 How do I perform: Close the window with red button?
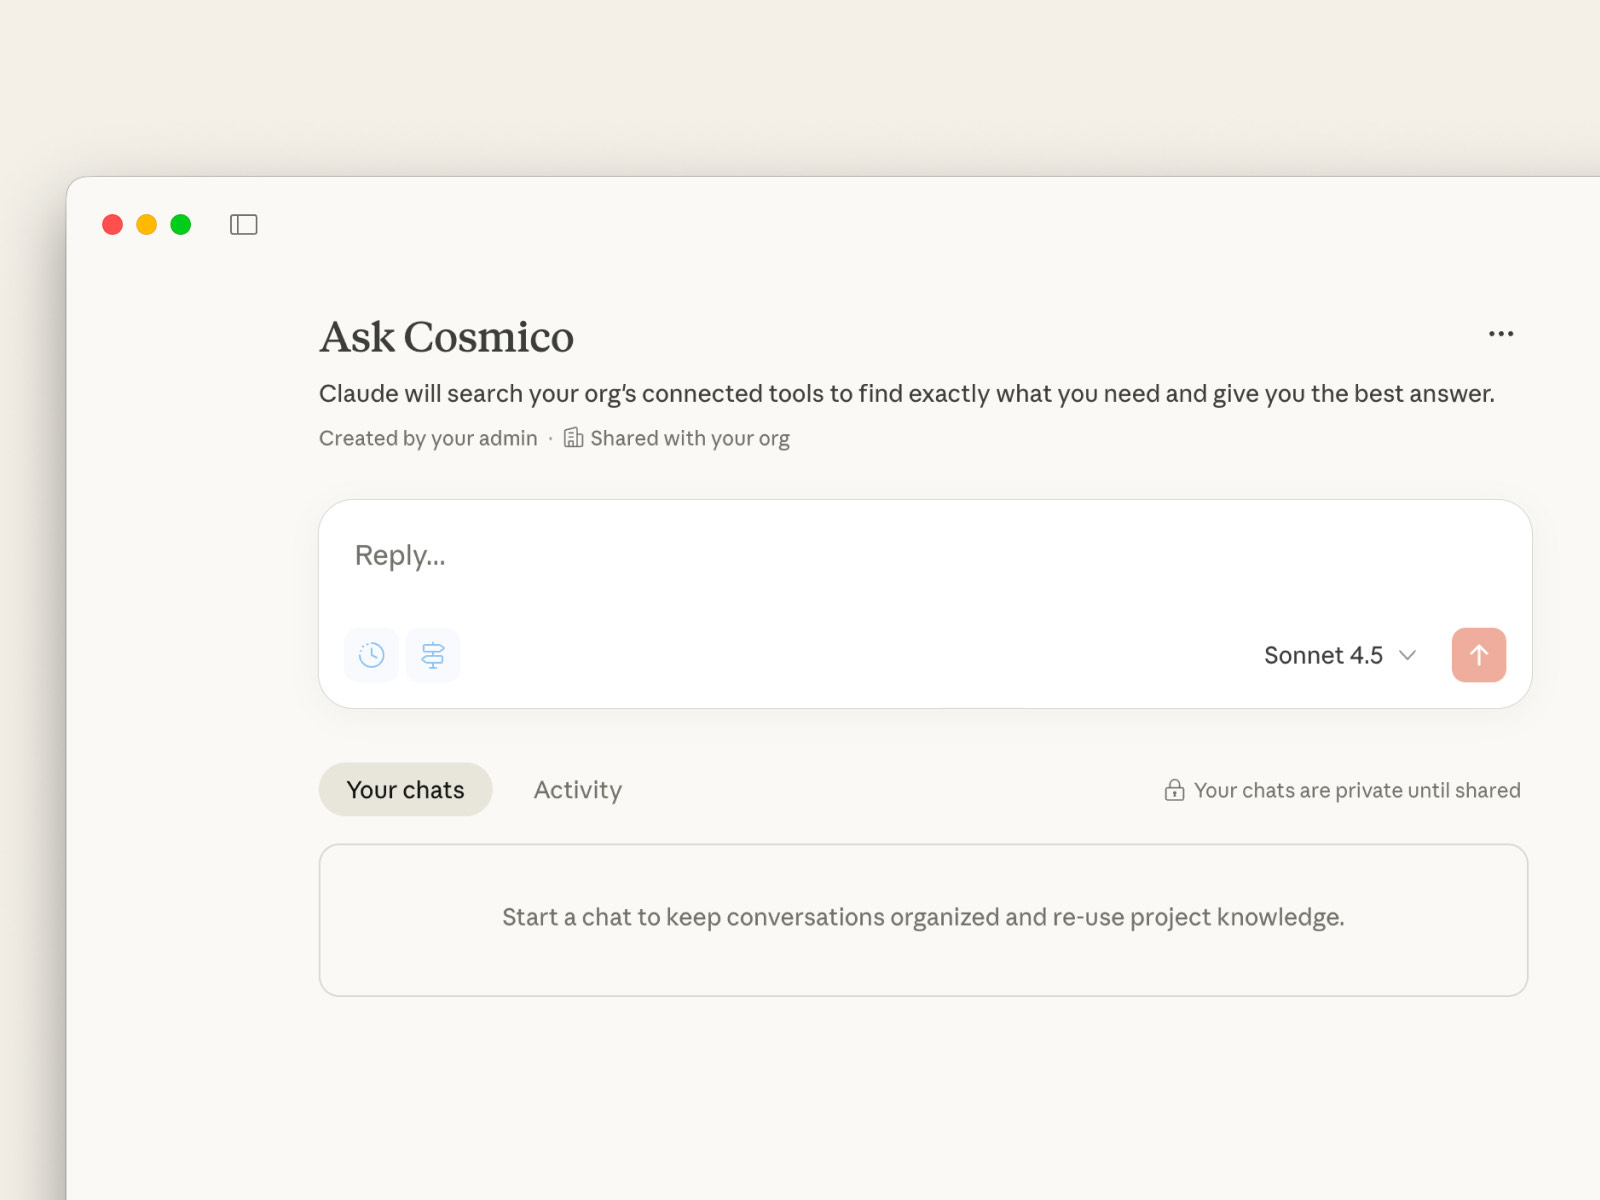point(113,225)
